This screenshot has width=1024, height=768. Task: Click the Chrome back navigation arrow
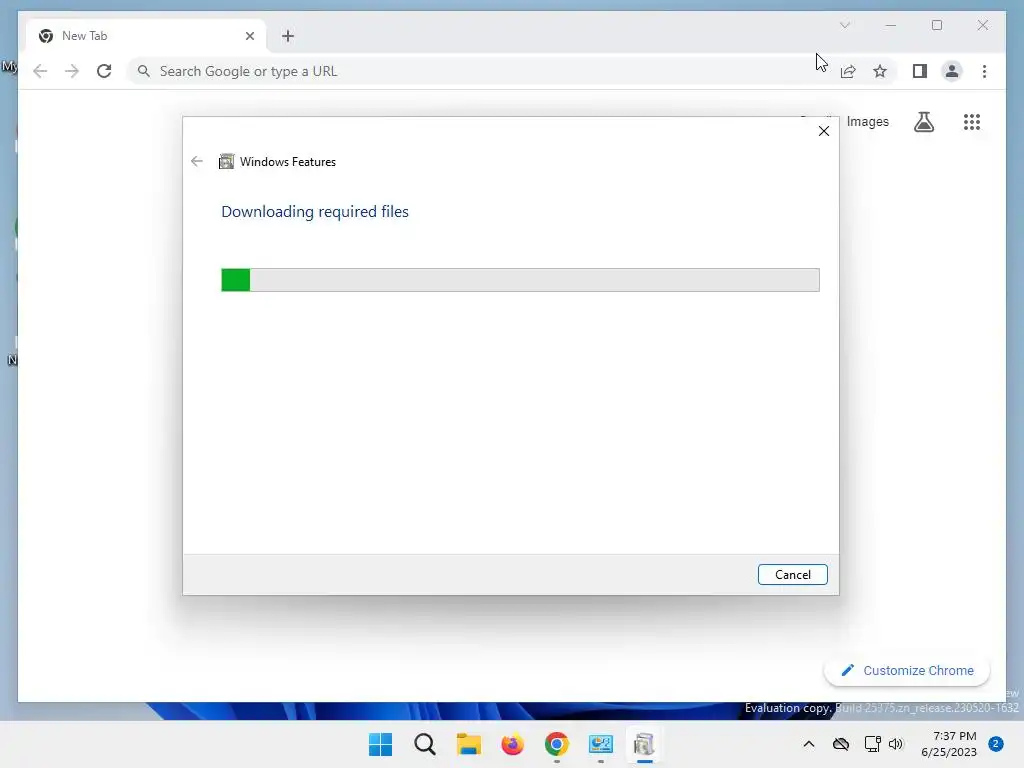(40, 71)
